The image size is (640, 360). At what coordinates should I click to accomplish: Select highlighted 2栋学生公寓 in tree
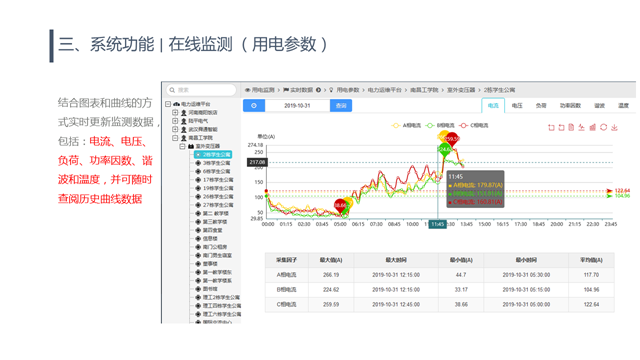pyautogui.click(x=213, y=155)
